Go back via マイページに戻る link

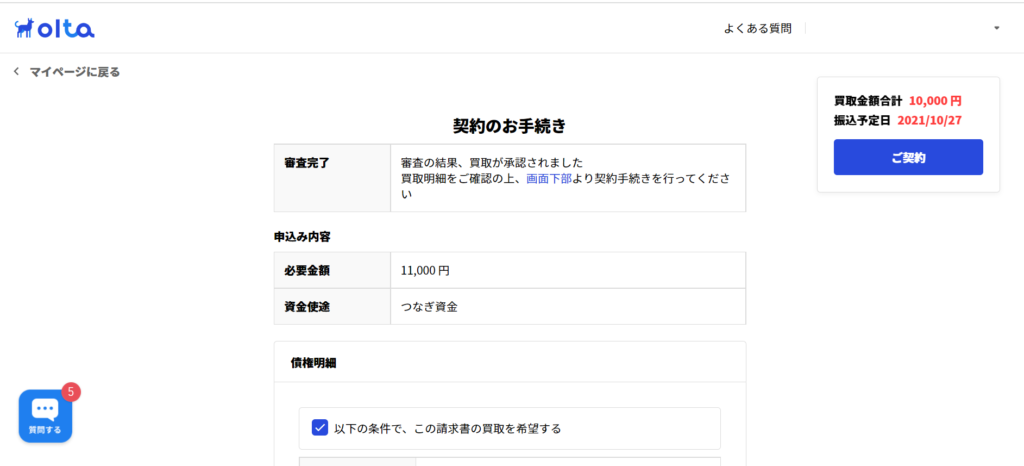click(x=74, y=72)
